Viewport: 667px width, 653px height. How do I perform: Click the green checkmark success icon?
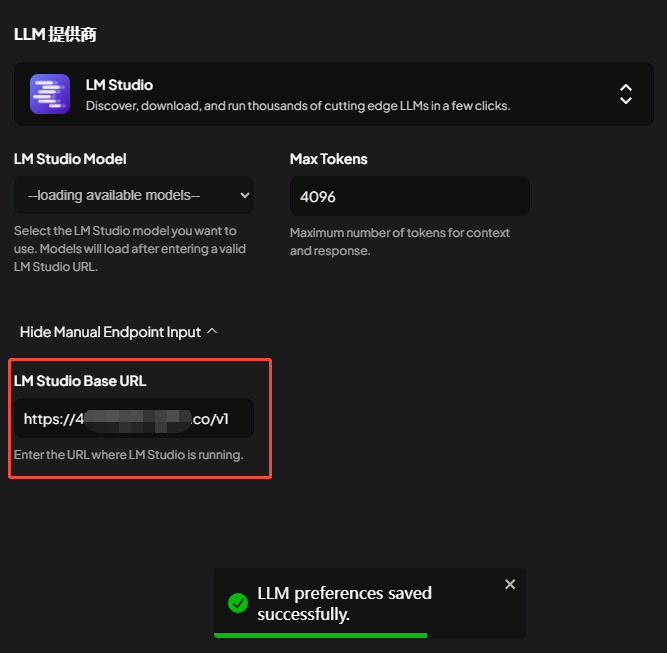[x=238, y=603]
